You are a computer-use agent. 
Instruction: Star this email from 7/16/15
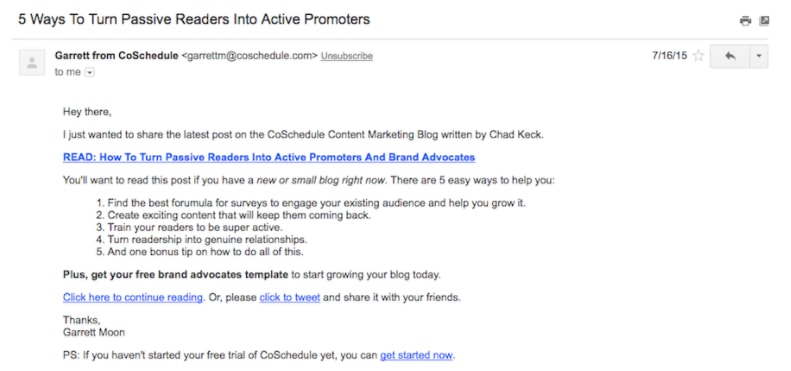698,56
